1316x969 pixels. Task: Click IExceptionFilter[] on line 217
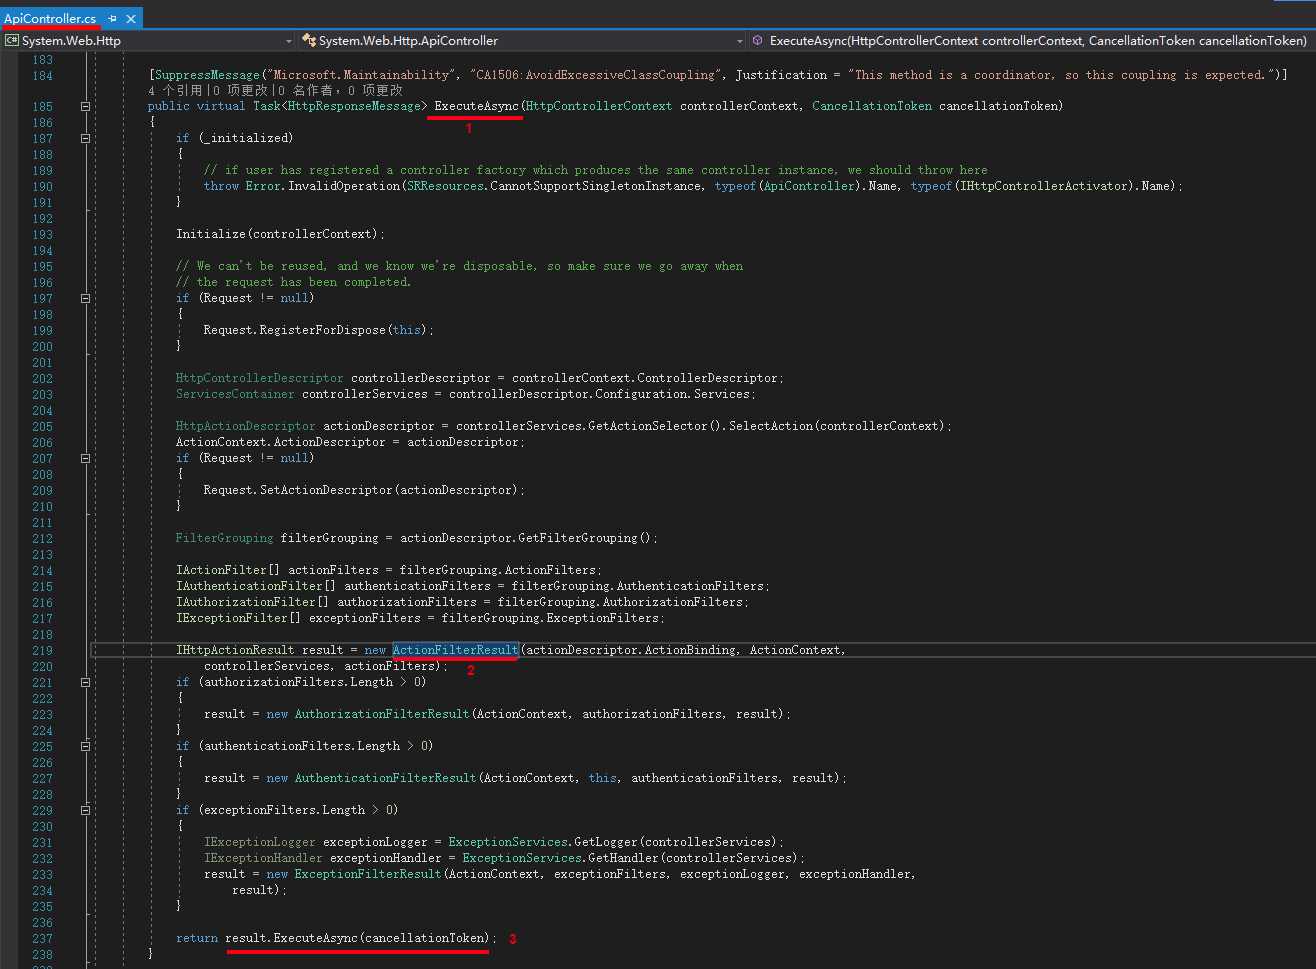point(239,618)
